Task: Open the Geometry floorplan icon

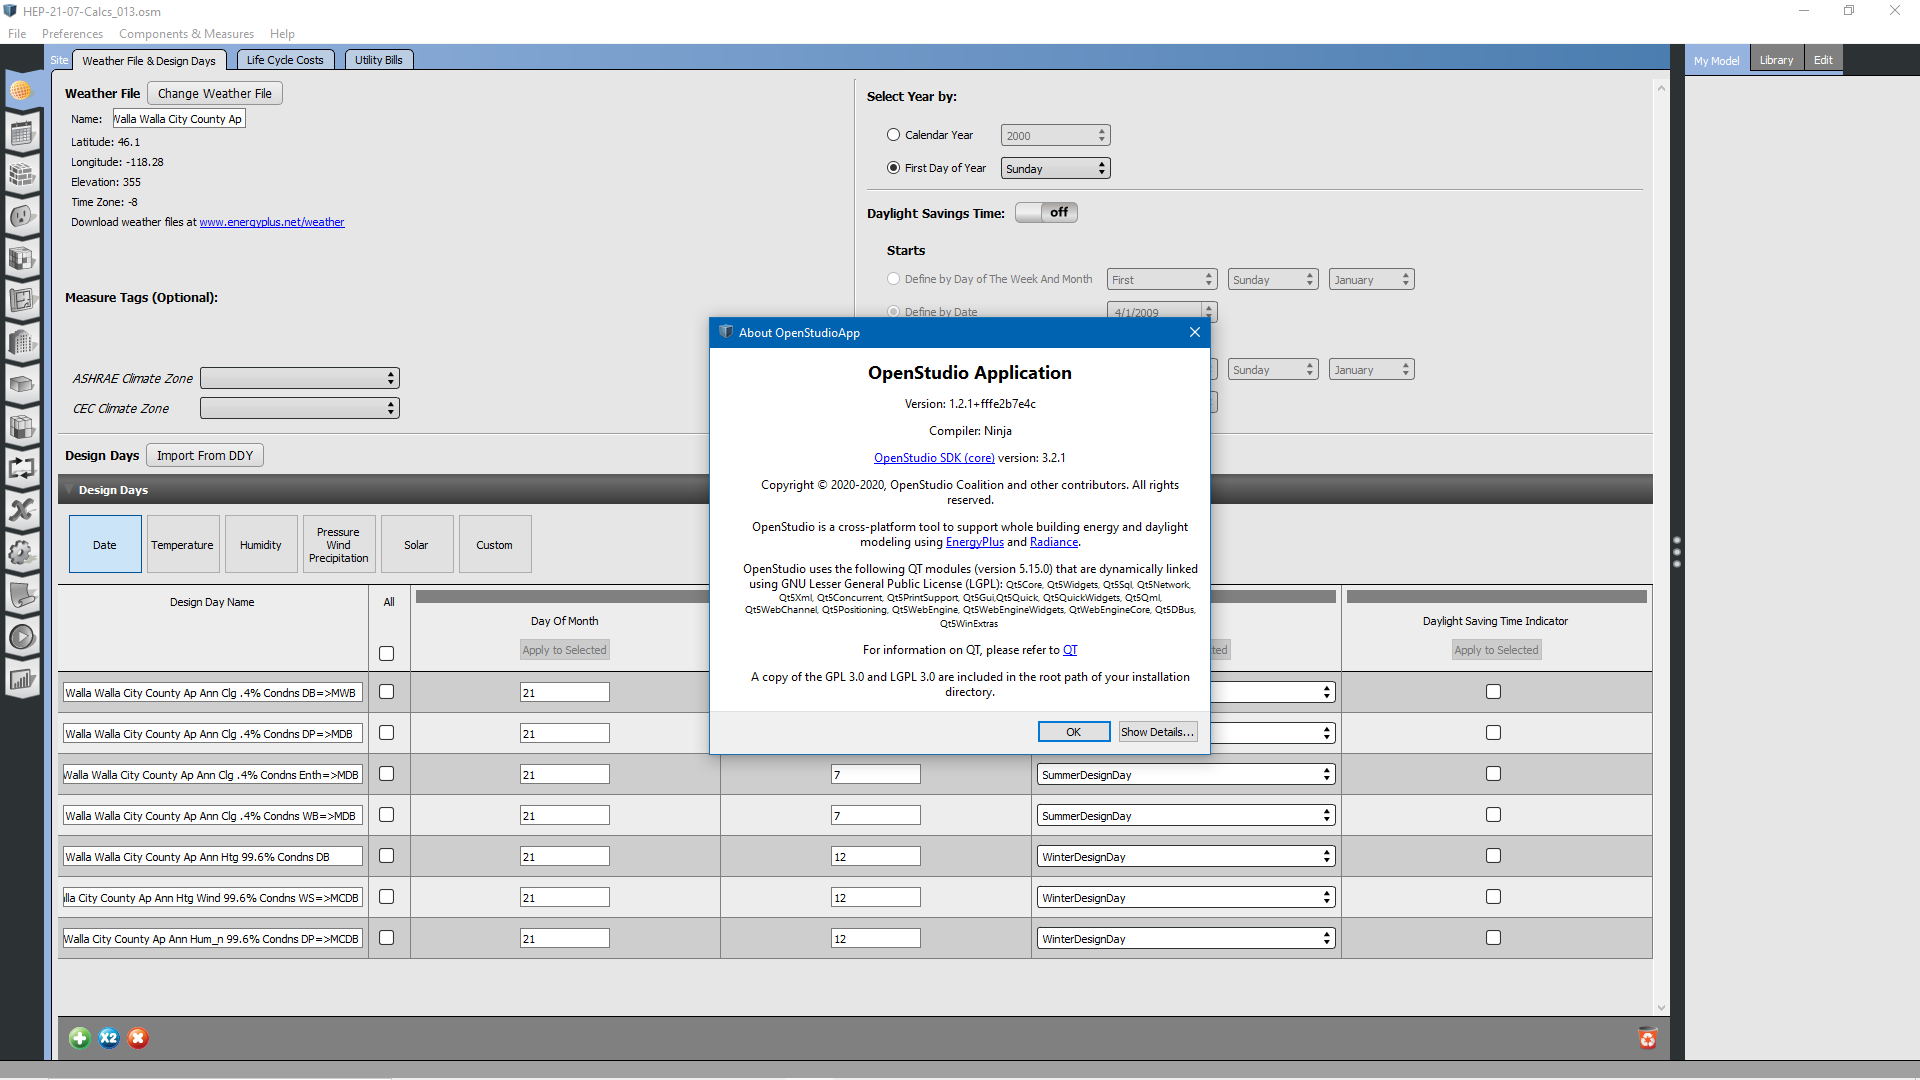Action: pyautogui.click(x=22, y=300)
